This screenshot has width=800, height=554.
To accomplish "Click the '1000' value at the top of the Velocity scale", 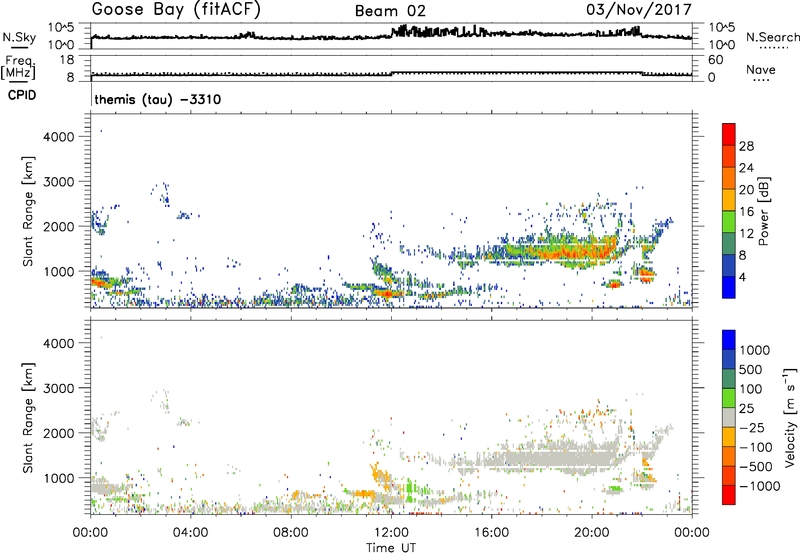I will [754, 350].
